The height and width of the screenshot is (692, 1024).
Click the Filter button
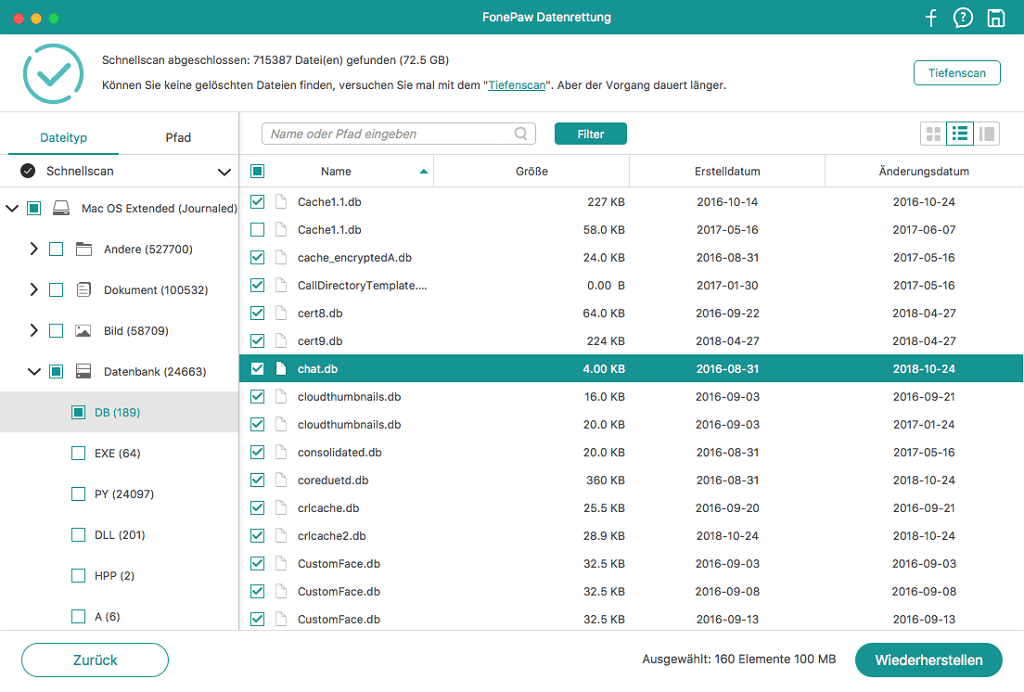tap(590, 134)
